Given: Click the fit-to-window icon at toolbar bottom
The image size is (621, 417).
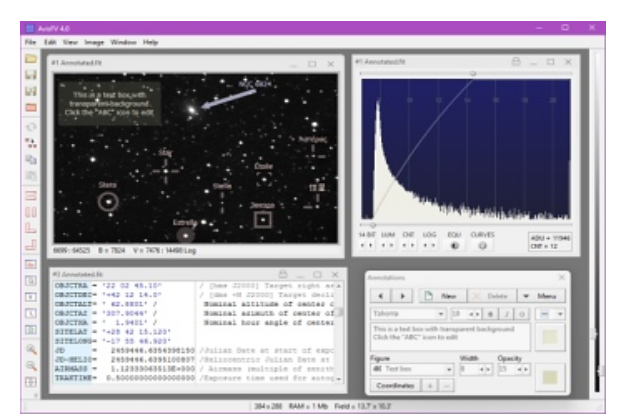Looking at the screenshot, I should 31,382.
